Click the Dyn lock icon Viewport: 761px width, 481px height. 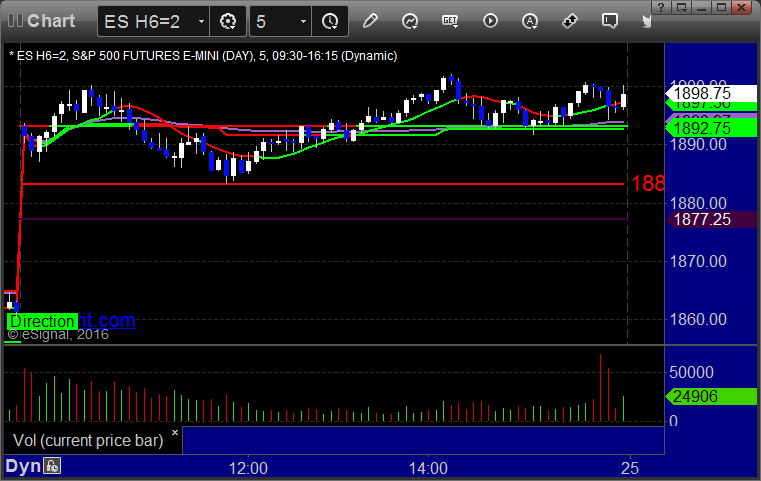(x=52, y=466)
